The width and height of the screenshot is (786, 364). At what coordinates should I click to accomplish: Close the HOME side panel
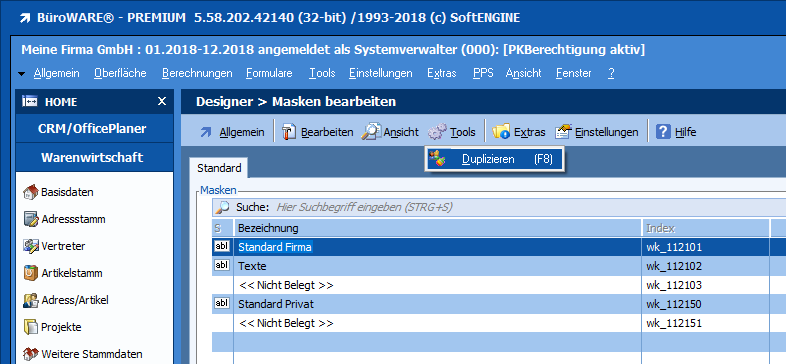coord(162,102)
